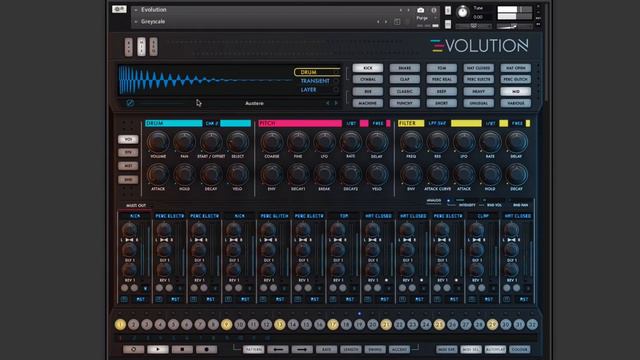The image size is (640, 360).
Task: Toggle sequencer step 32
Action: click(532, 324)
